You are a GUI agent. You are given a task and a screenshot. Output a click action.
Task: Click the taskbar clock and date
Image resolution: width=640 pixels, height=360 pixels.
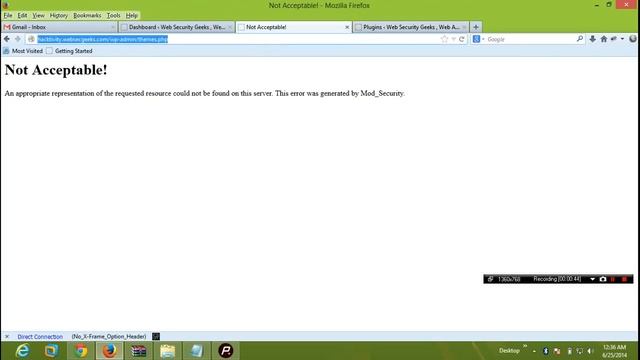point(614,351)
